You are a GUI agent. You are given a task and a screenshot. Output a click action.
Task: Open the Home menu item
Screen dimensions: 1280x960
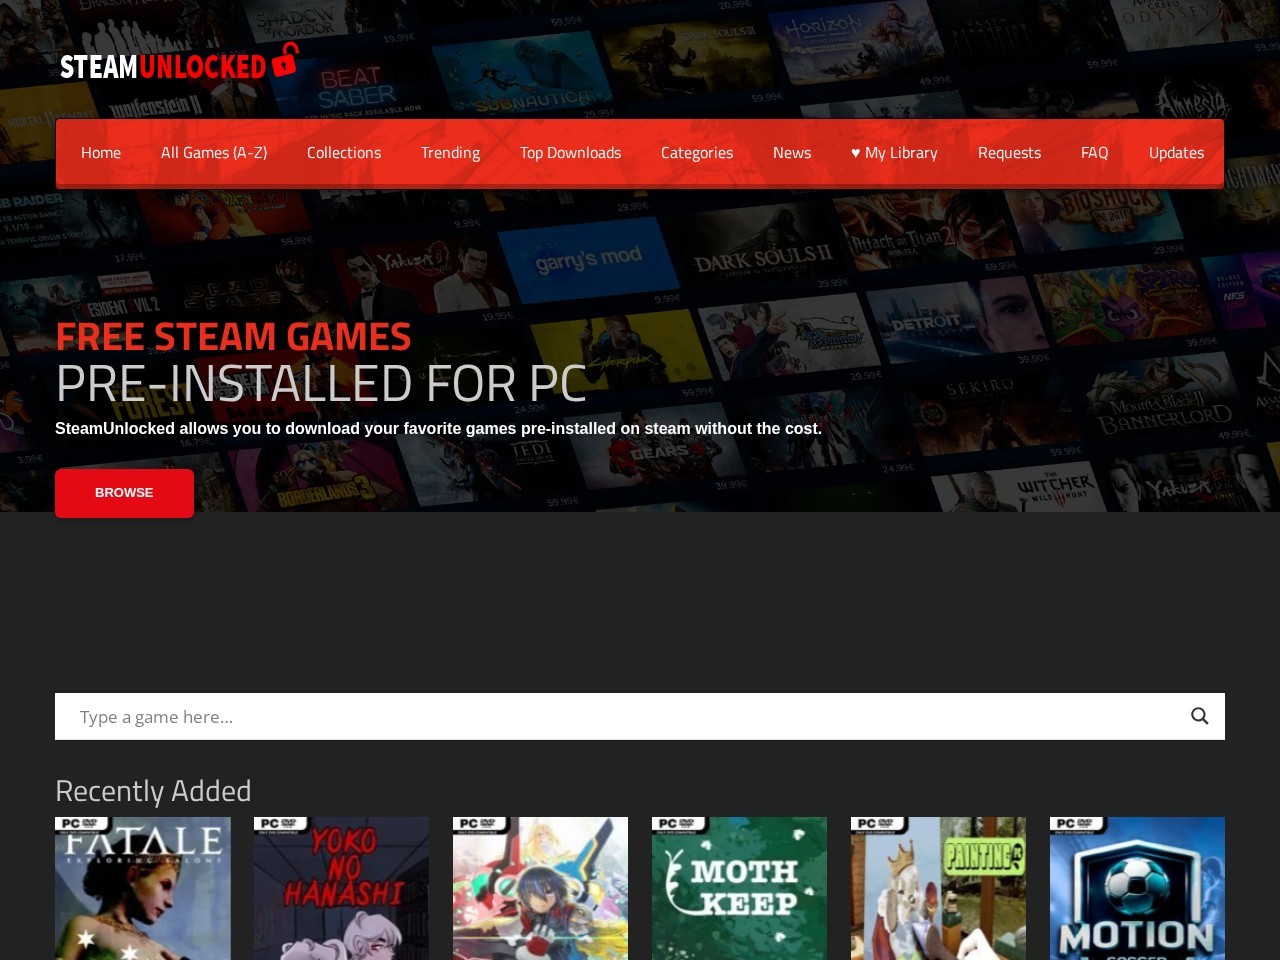(x=101, y=153)
